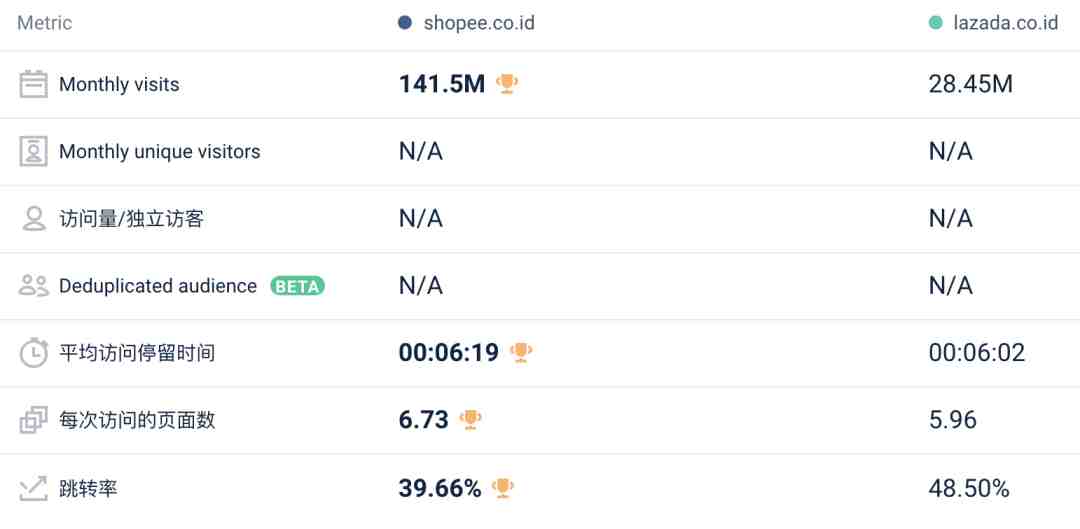Screen dimensions: 1080x529
Task: Click the Deduplicated audience group icon
Action: [34, 286]
